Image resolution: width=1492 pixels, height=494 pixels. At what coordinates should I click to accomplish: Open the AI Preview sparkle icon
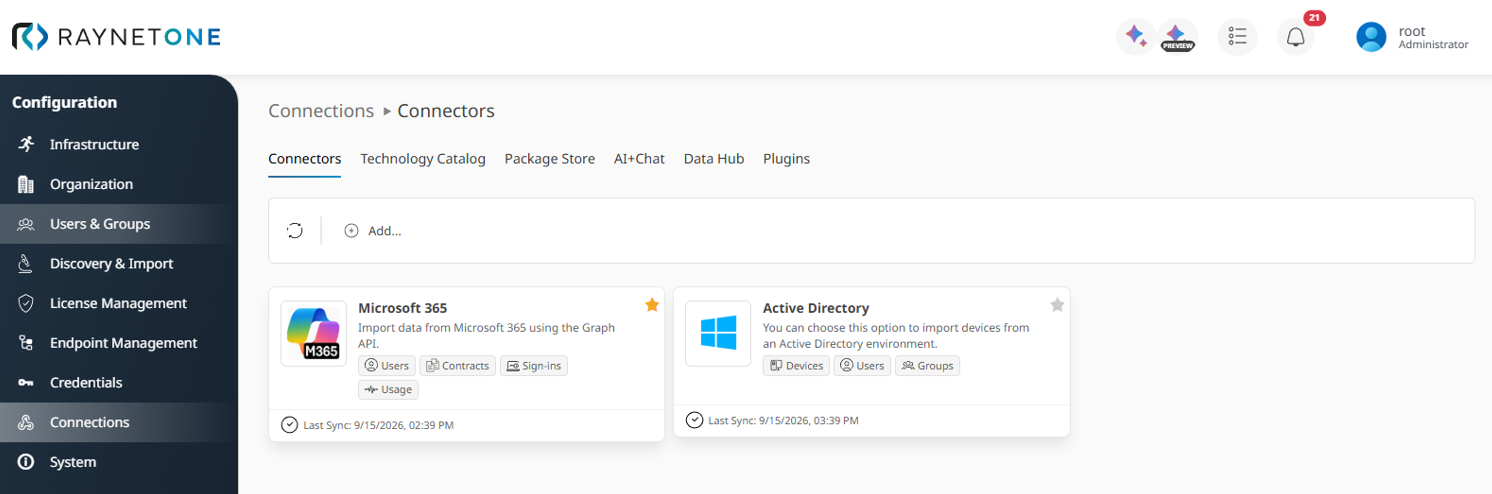pyautogui.click(x=1178, y=37)
